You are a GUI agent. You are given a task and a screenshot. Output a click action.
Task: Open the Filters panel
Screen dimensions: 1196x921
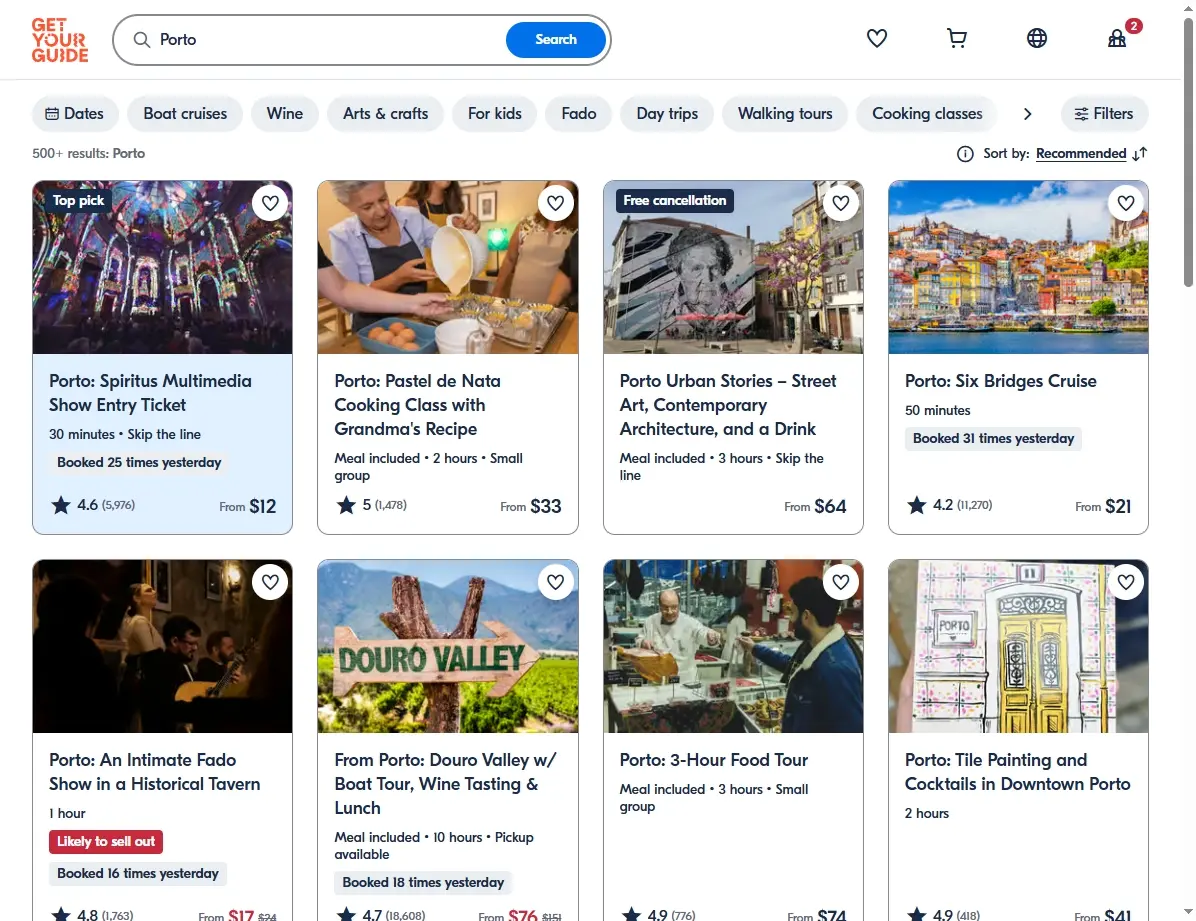pos(1104,114)
